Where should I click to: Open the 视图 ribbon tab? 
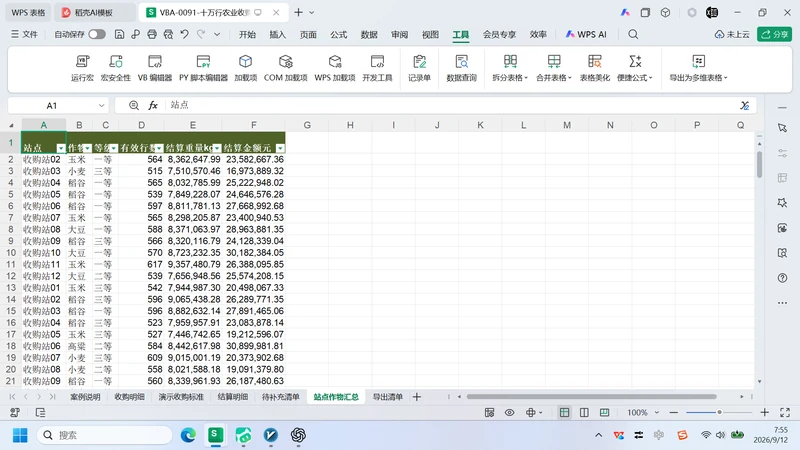click(430, 34)
